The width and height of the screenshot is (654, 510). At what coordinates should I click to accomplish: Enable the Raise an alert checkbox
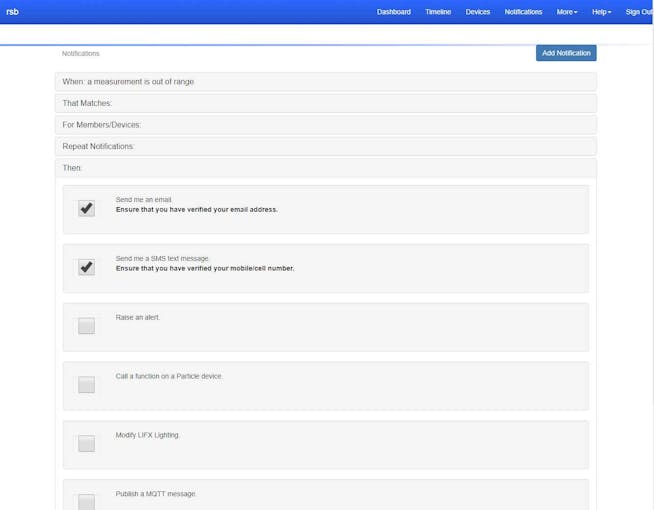tap(86, 326)
